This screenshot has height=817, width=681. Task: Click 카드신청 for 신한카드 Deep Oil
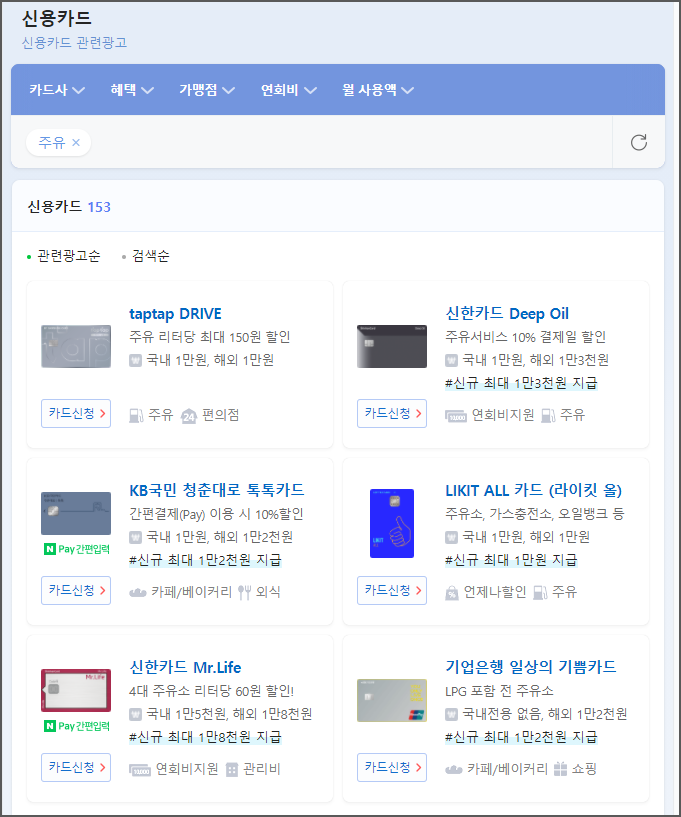(x=392, y=414)
